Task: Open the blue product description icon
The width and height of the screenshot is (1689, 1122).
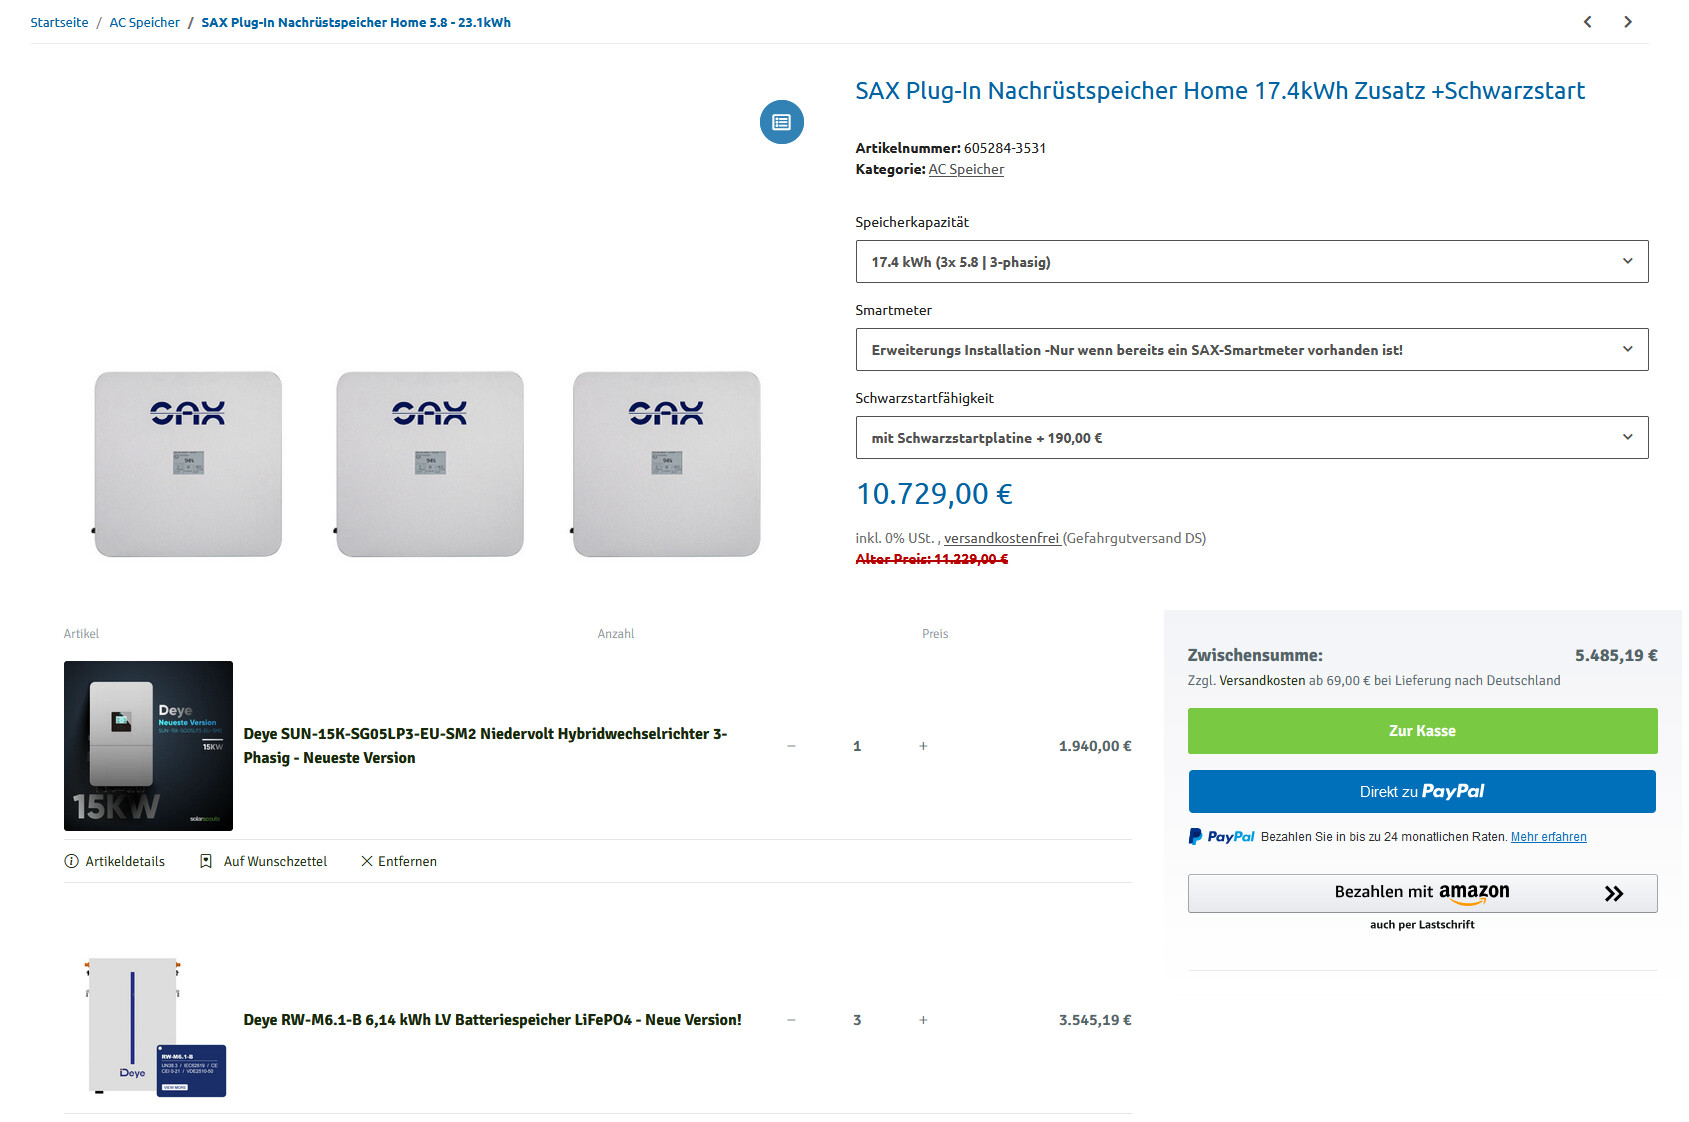Action: pyautogui.click(x=782, y=122)
